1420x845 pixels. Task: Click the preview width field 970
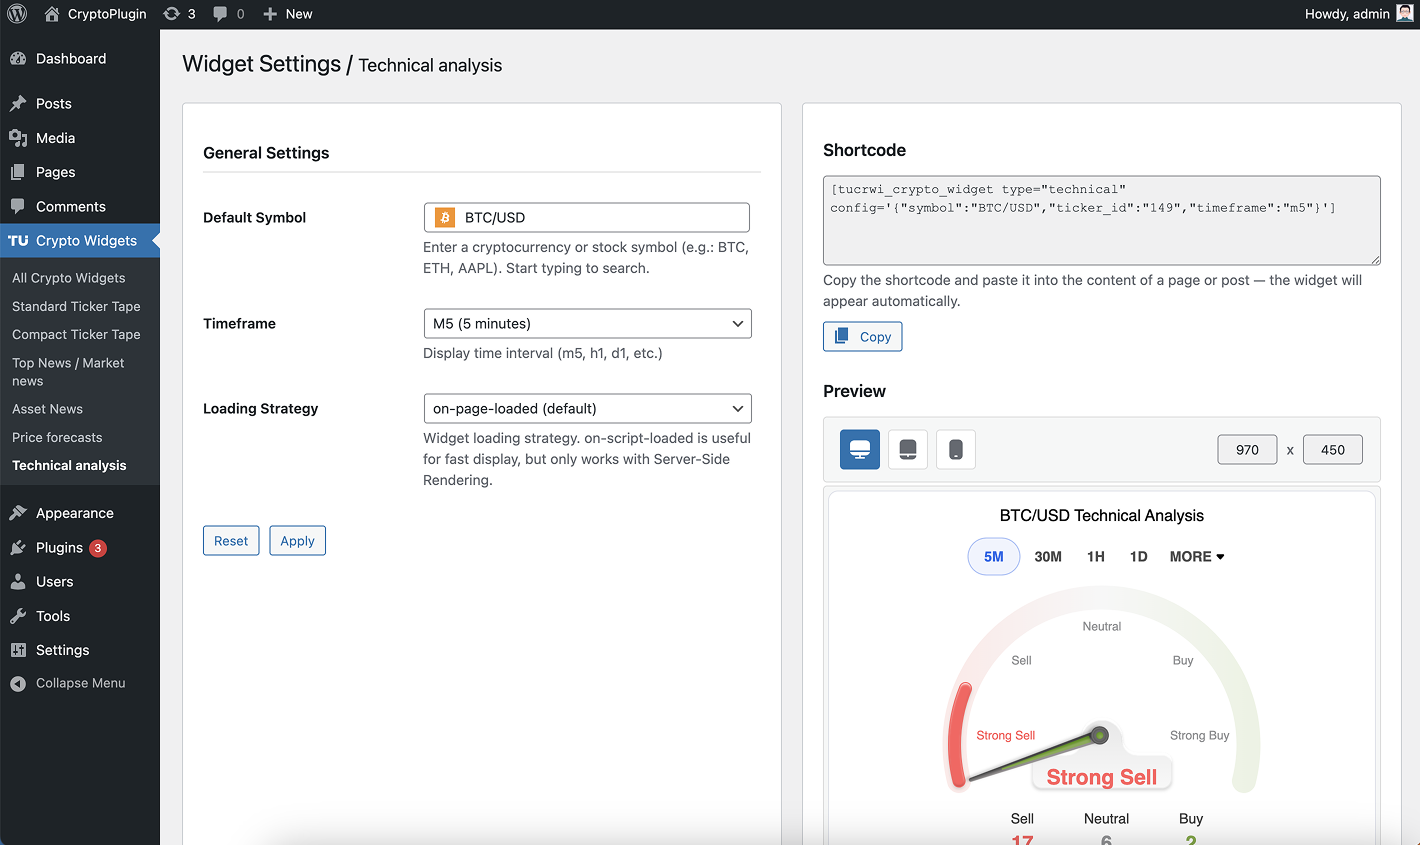(x=1247, y=450)
